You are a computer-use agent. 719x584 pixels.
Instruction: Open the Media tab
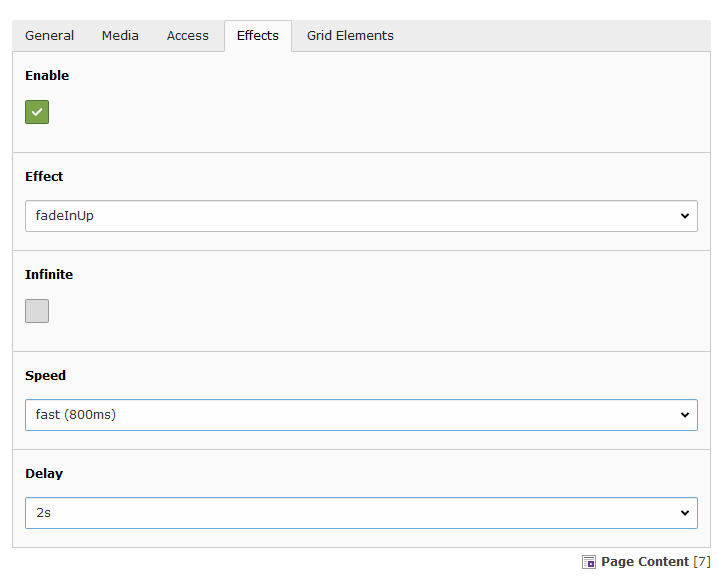click(120, 36)
